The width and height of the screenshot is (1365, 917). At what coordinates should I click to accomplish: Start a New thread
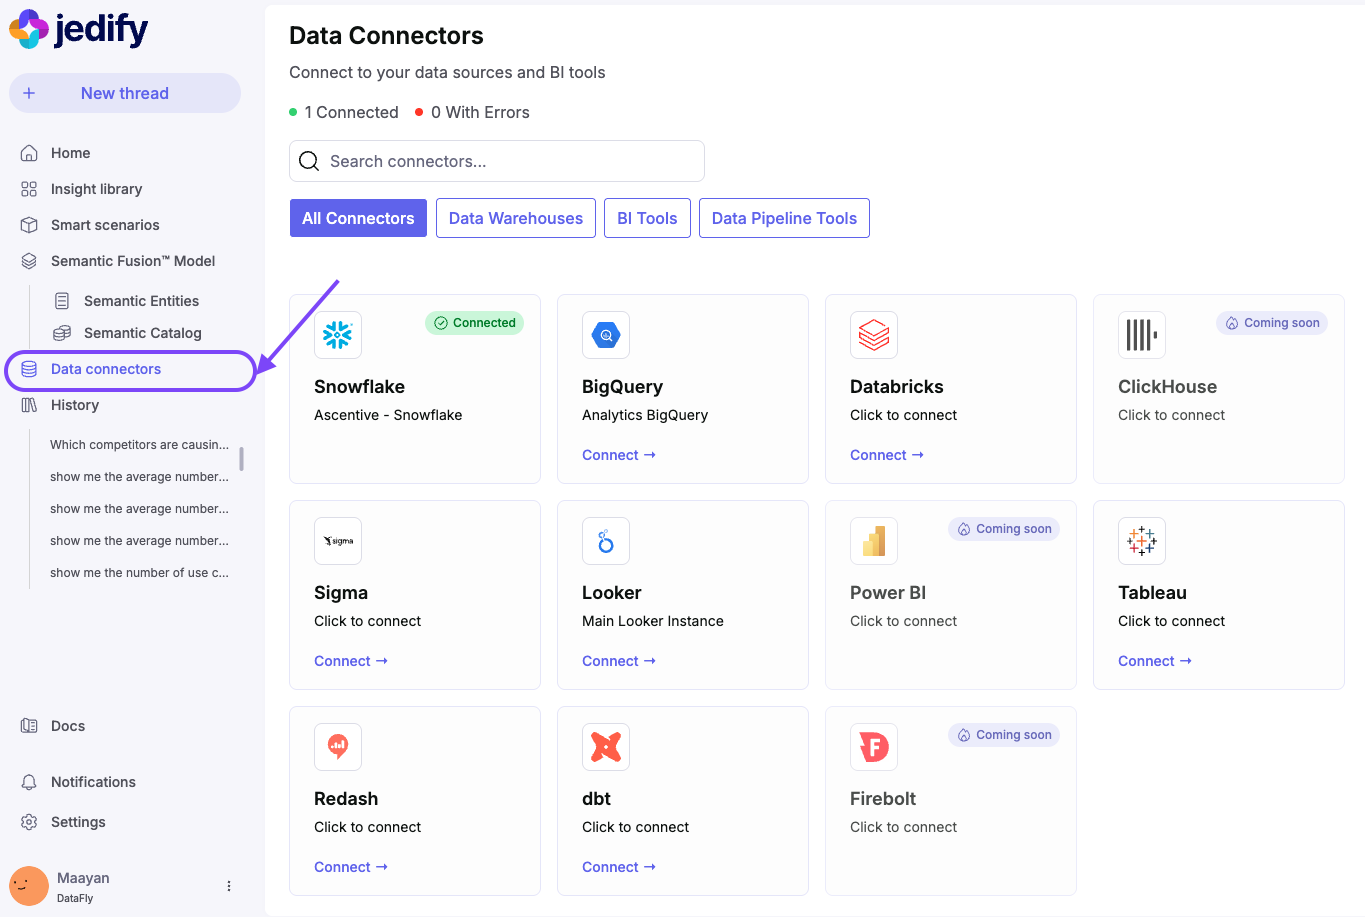(125, 93)
